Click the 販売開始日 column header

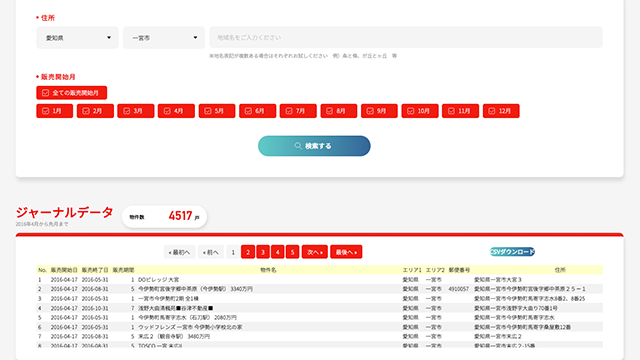click(64, 270)
